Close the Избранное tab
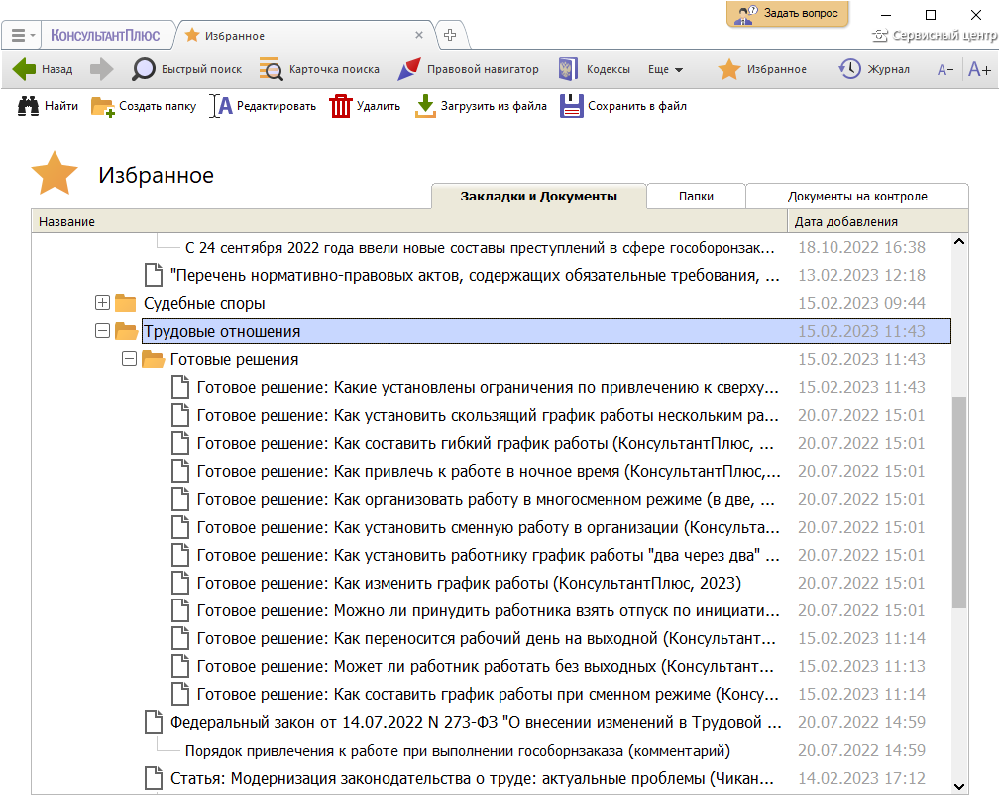This screenshot has height=800, width=1000. 419,35
